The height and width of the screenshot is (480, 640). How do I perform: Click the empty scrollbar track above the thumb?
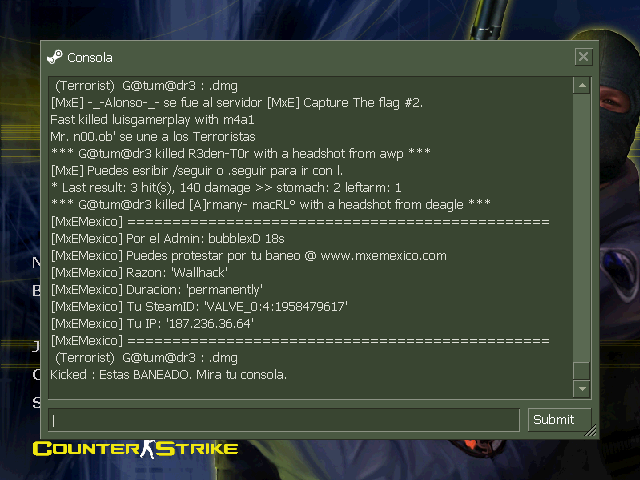pyautogui.click(x=582, y=228)
